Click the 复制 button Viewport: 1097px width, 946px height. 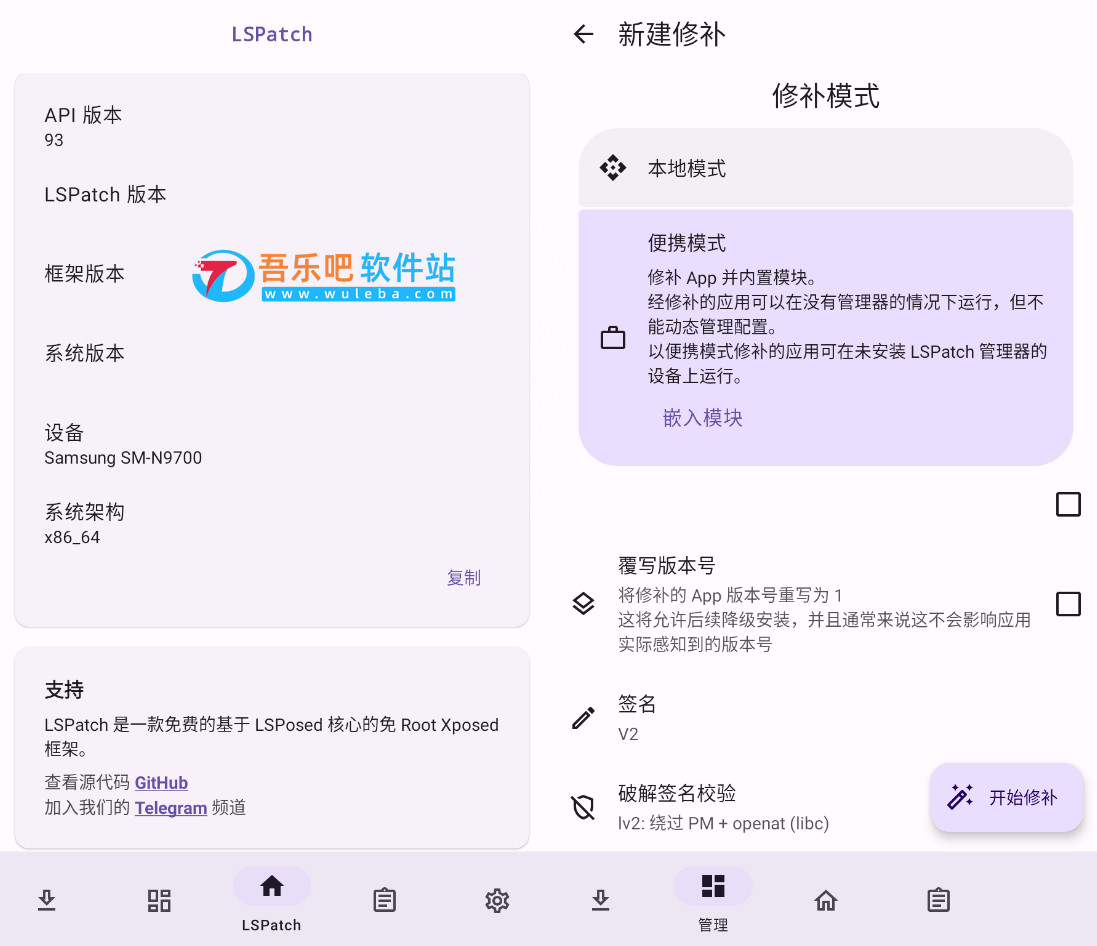[464, 578]
